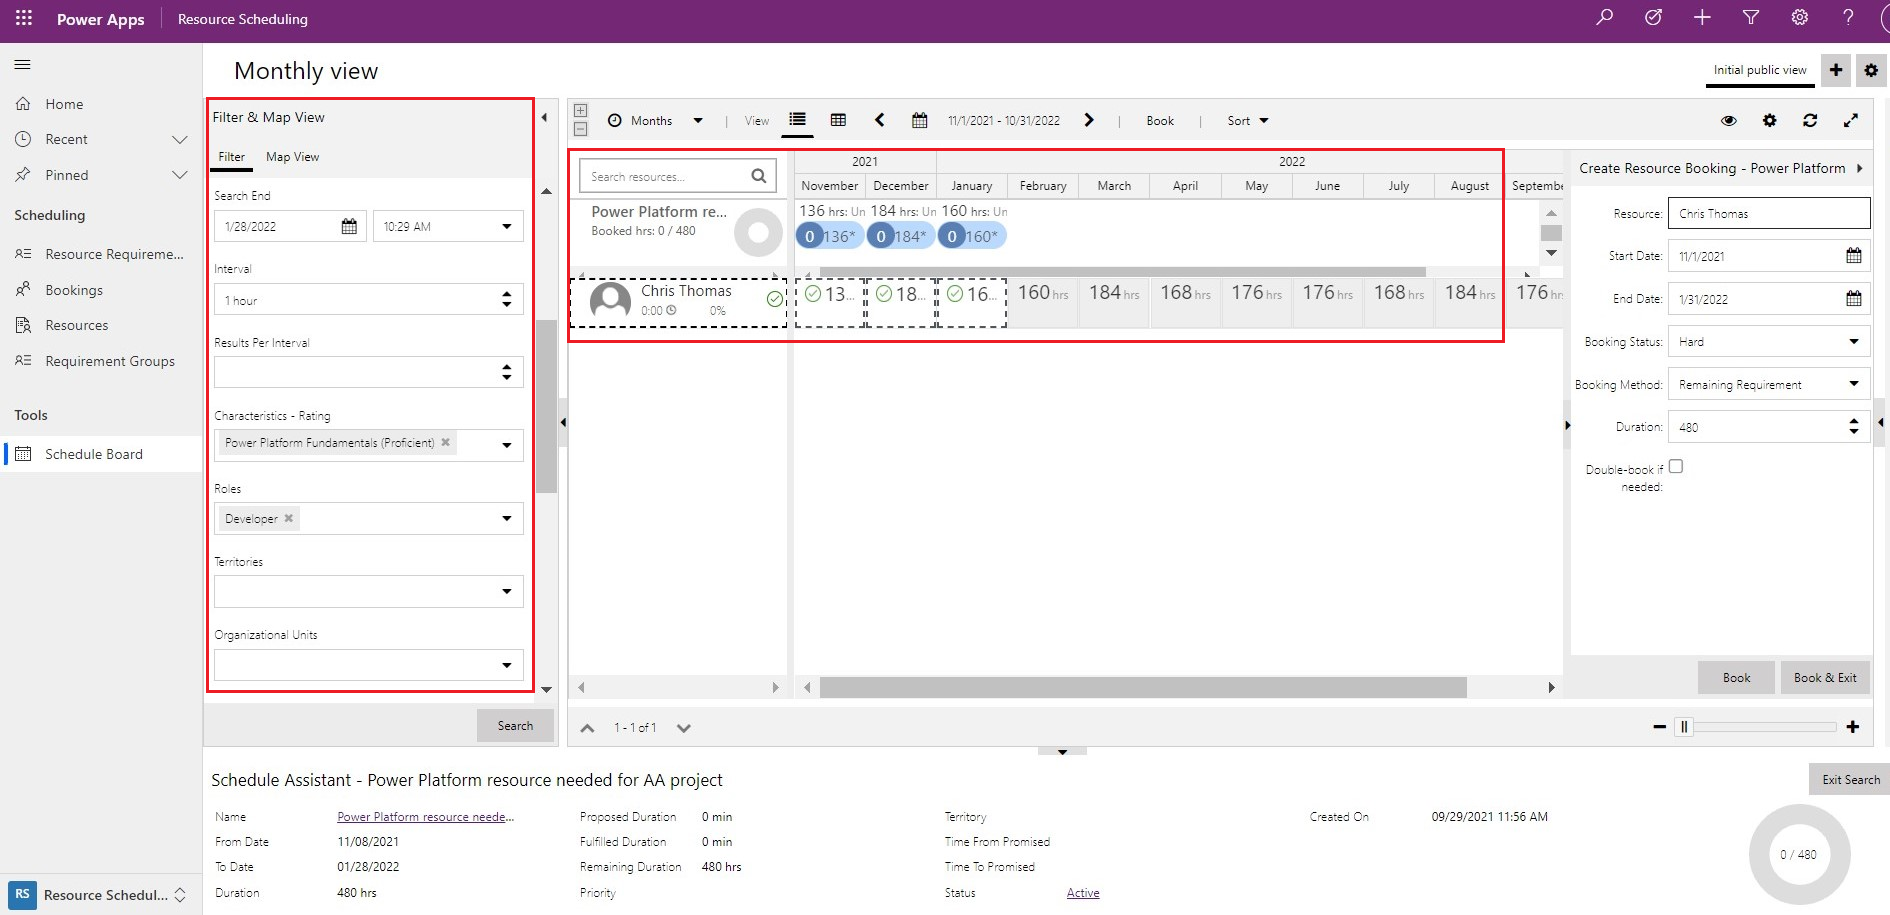The width and height of the screenshot is (1890, 915).
Task: Go to next date range arrow
Action: [1089, 120]
